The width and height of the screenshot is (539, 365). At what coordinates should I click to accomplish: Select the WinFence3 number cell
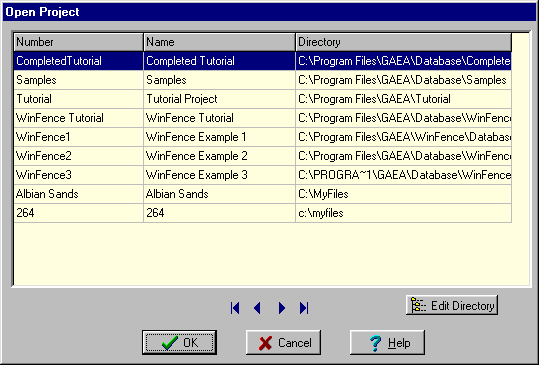[x=78, y=175]
